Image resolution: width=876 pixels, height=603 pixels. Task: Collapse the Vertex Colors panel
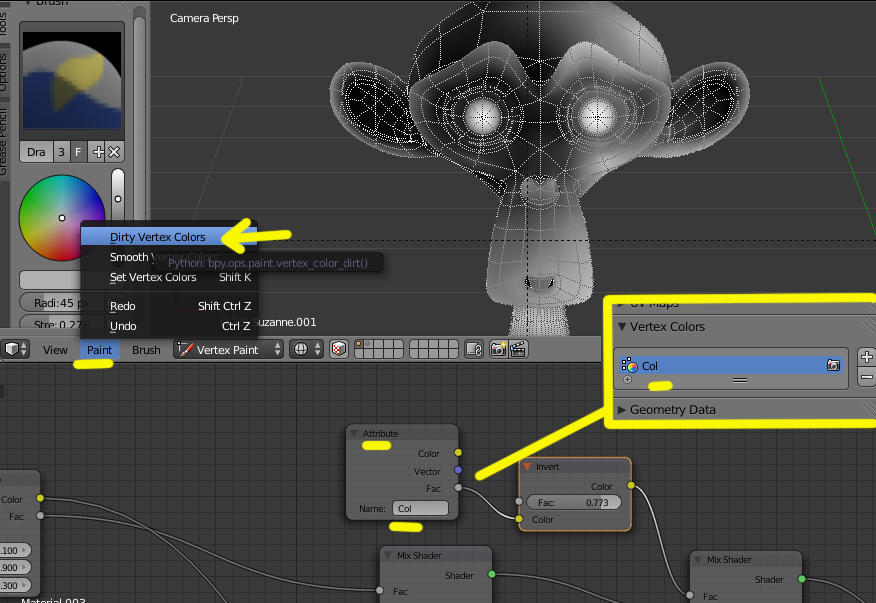point(621,326)
